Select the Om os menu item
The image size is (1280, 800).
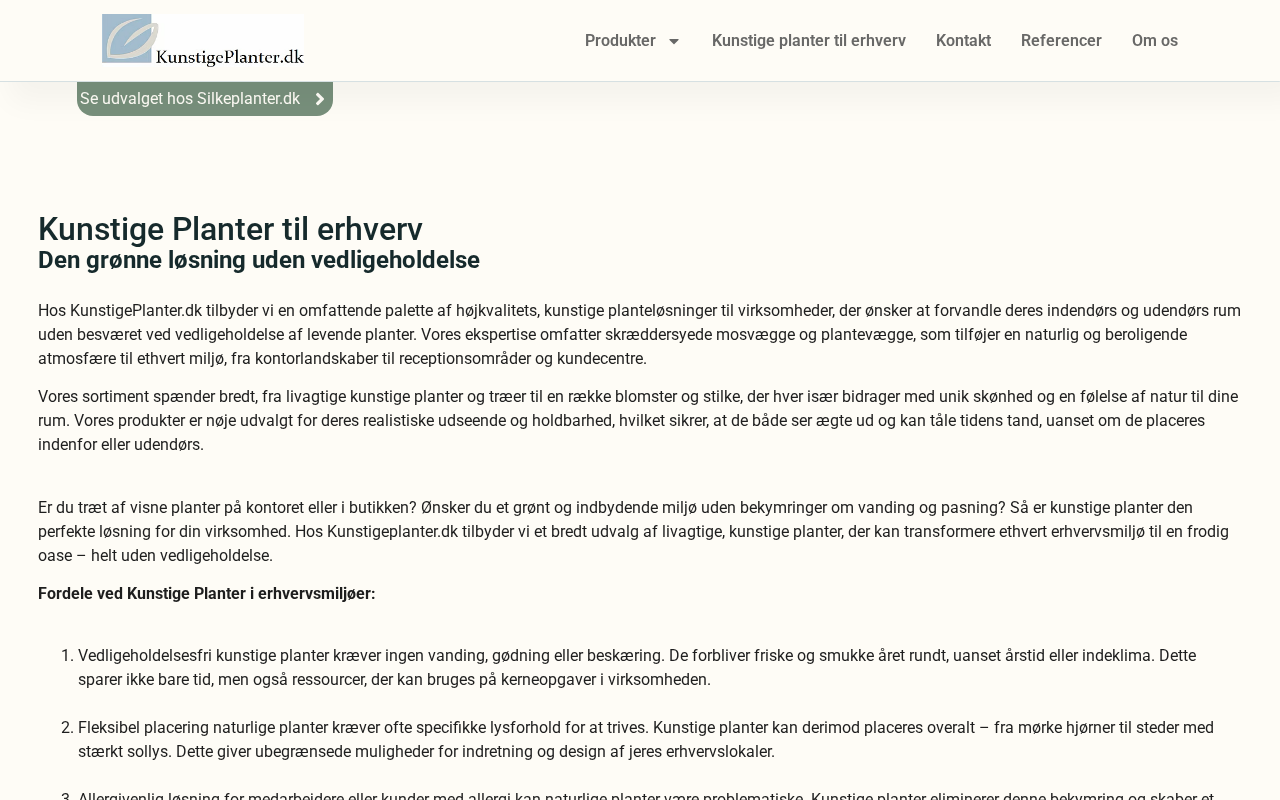tap(1154, 41)
